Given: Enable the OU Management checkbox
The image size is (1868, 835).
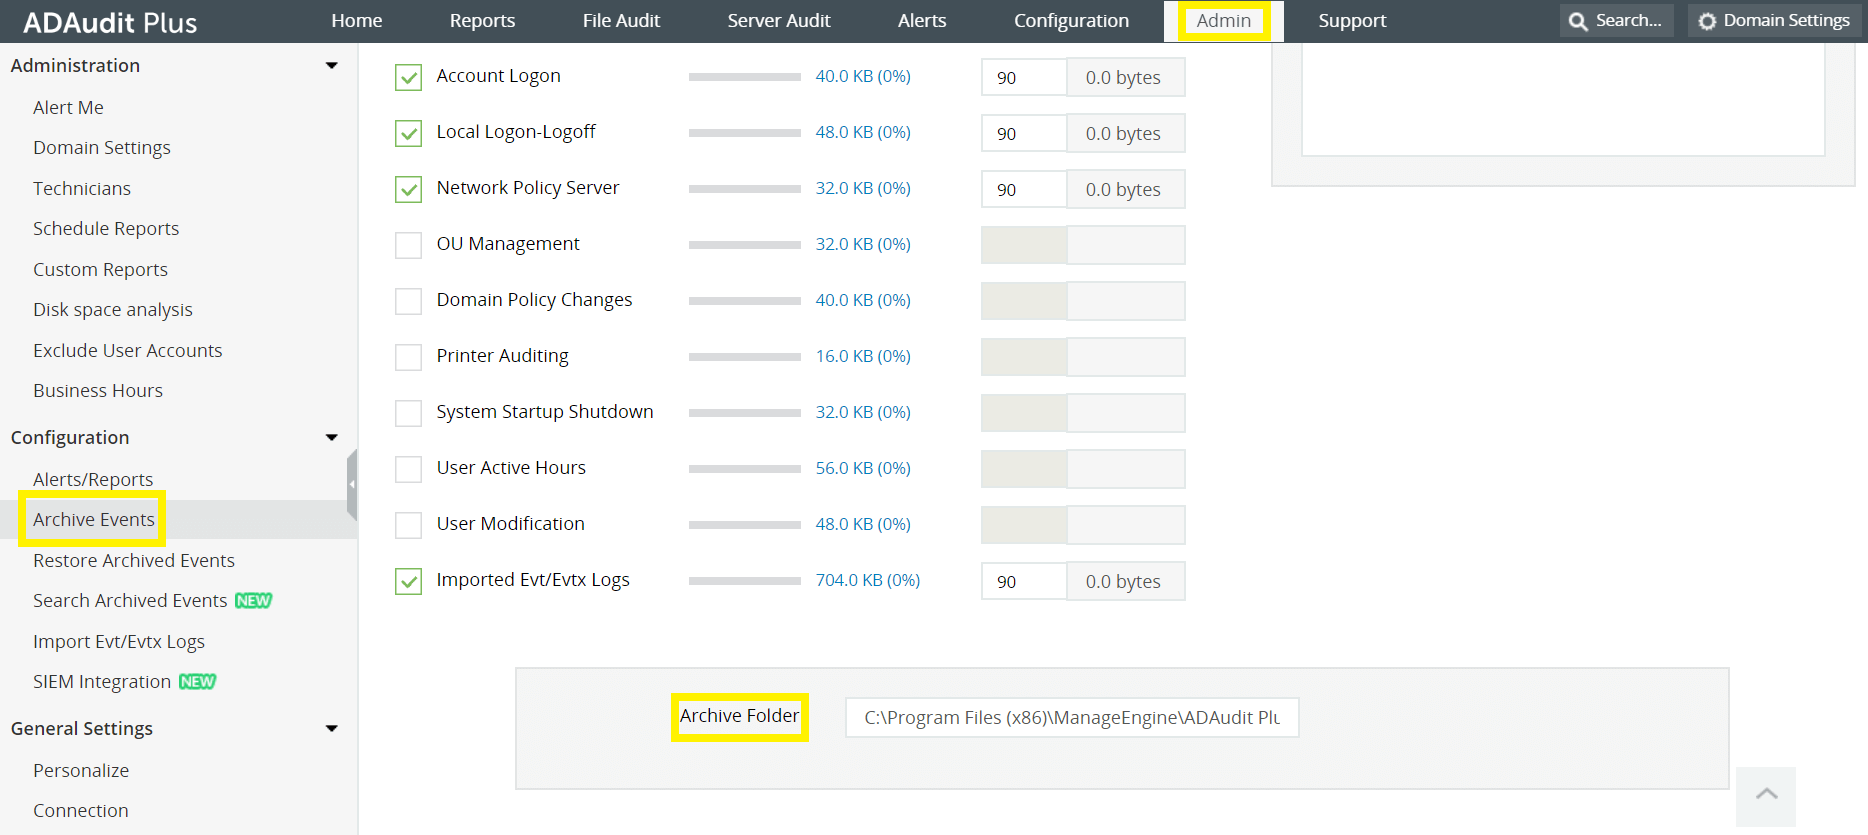Looking at the screenshot, I should click(x=408, y=245).
